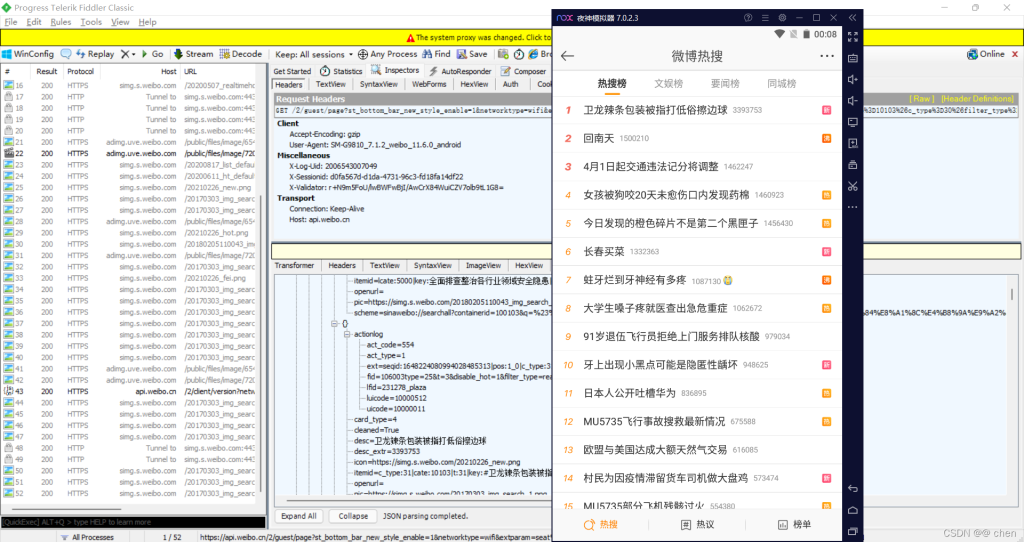Toggle Stream mode in Fiddler
Viewport: 1024px width, 542px height.
pos(193,54)
